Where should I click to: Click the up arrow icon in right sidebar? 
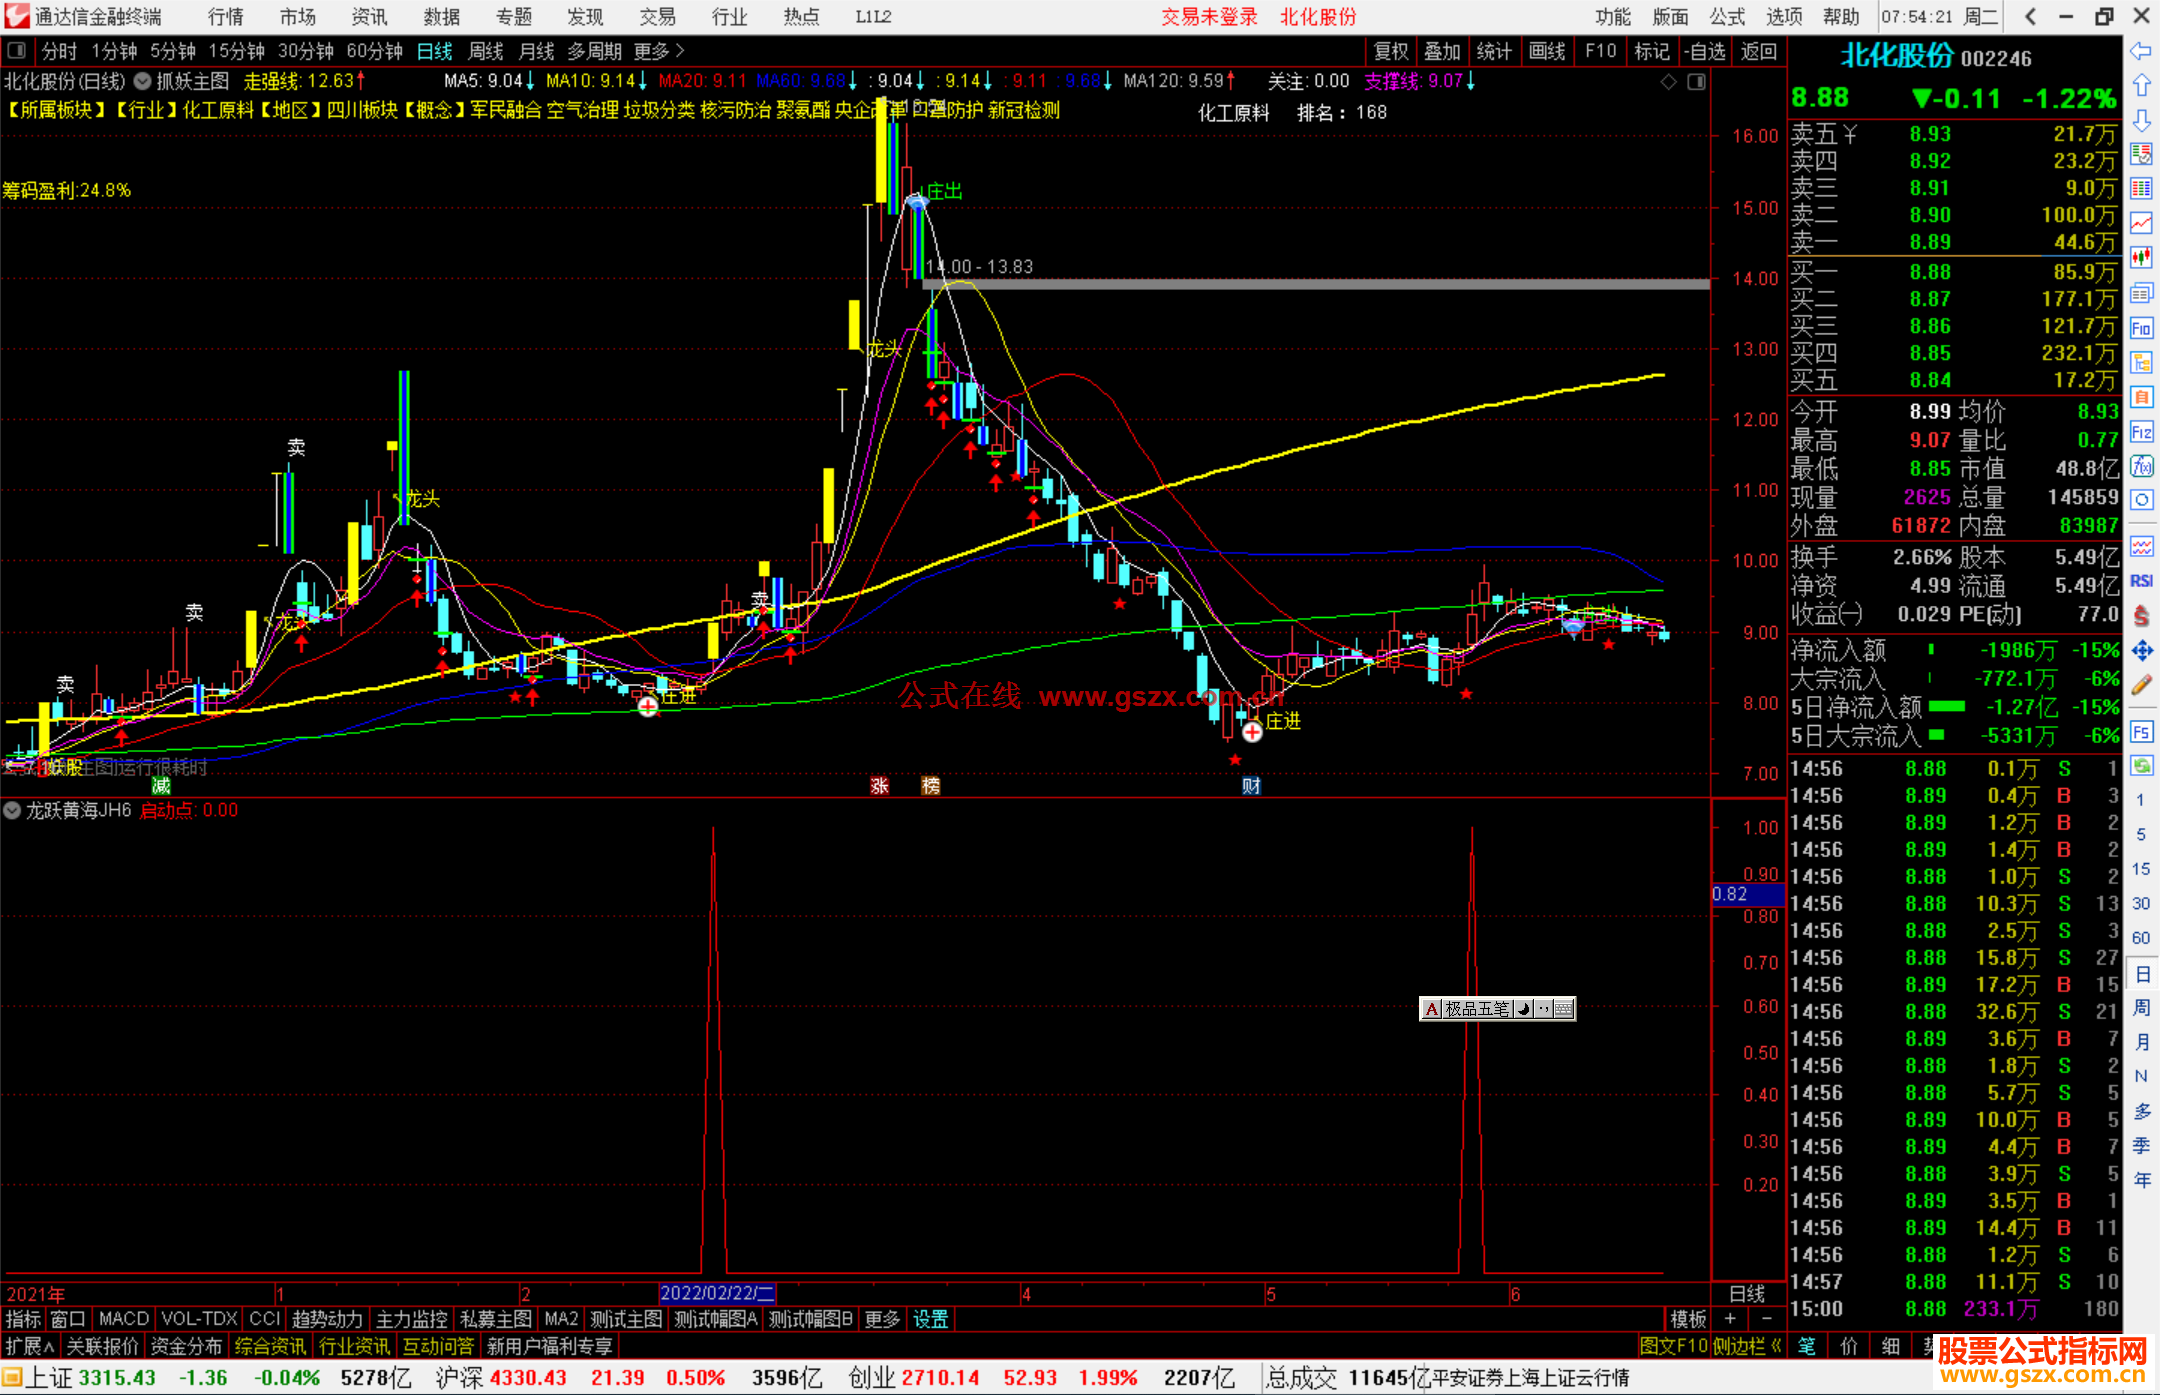(2141, 85)
